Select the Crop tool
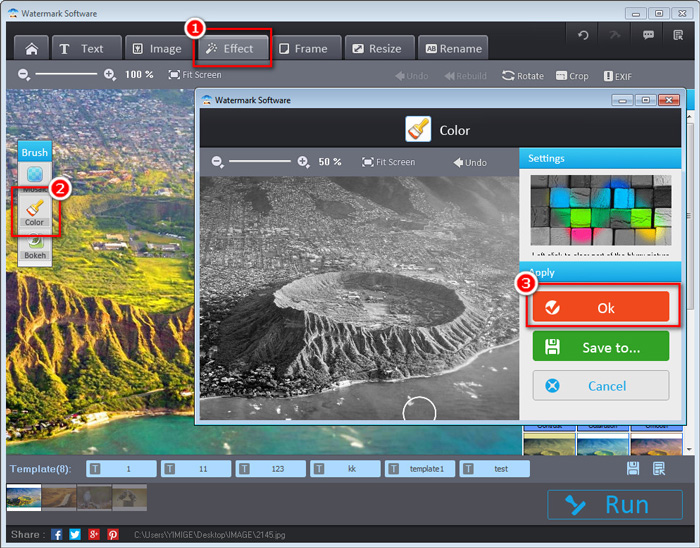Viewport: 700px width, 548px height. [572, 76]
